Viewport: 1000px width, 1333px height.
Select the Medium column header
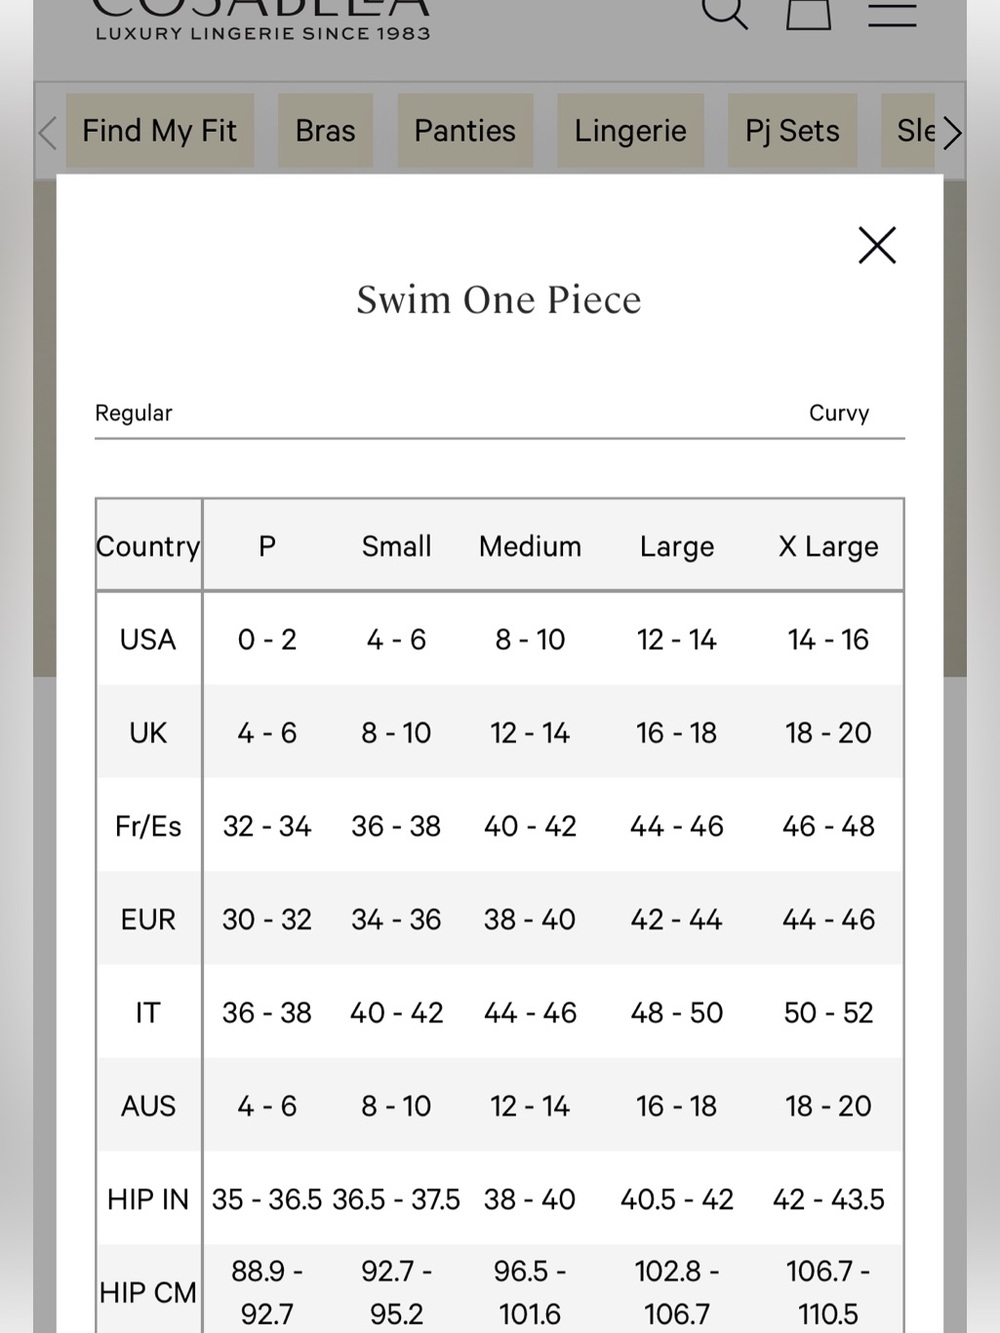pyautogui.click(x=530, y=546)
